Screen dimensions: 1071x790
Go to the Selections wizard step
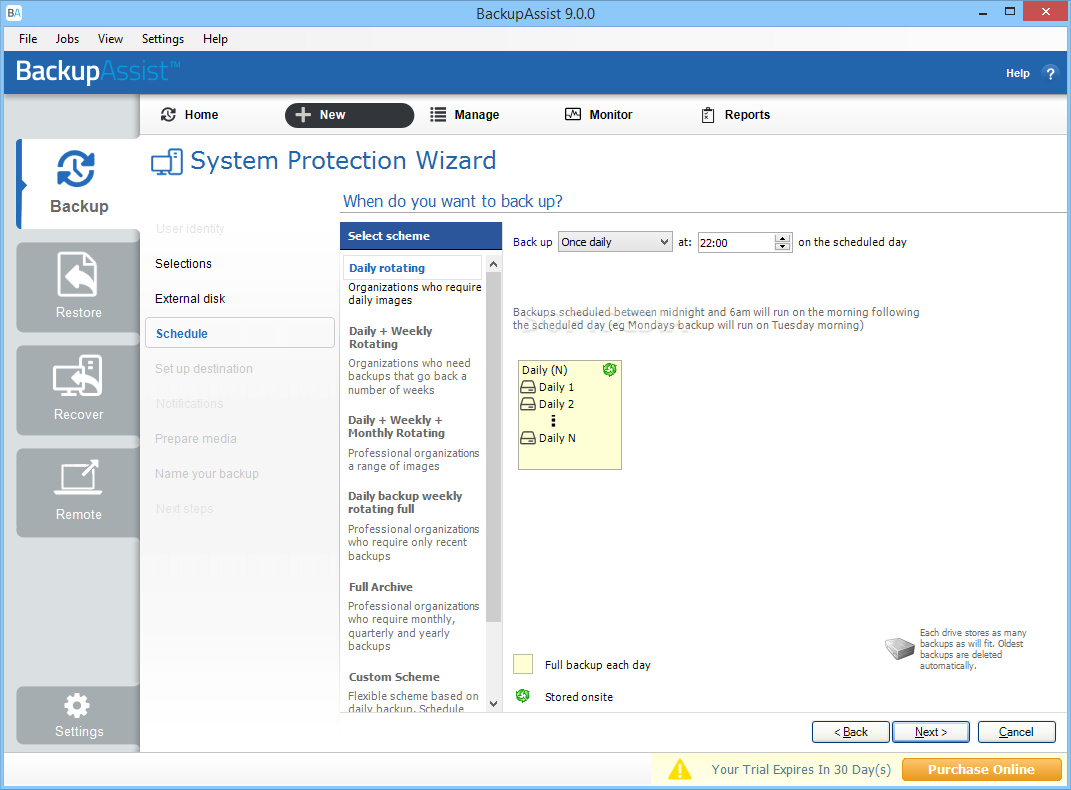(183, 264)
